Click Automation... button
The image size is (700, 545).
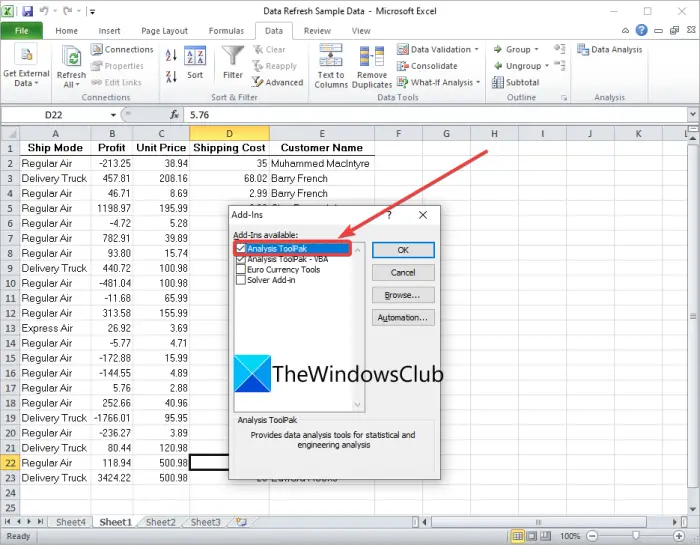pos(403,317)
